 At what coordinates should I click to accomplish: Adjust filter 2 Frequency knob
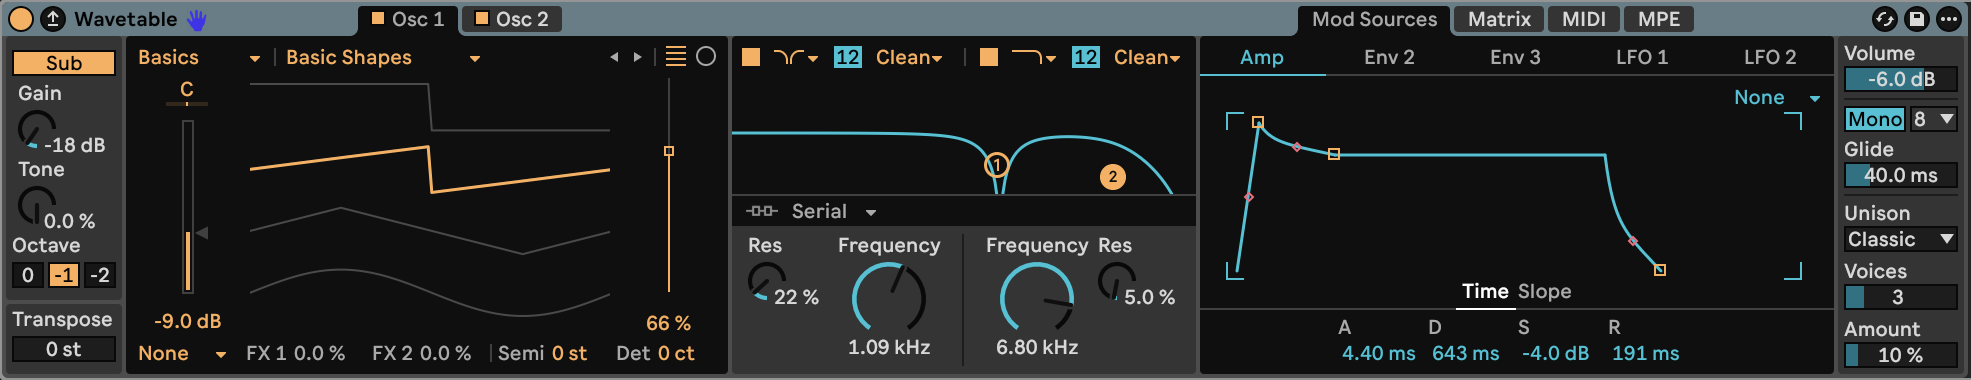1036,297
